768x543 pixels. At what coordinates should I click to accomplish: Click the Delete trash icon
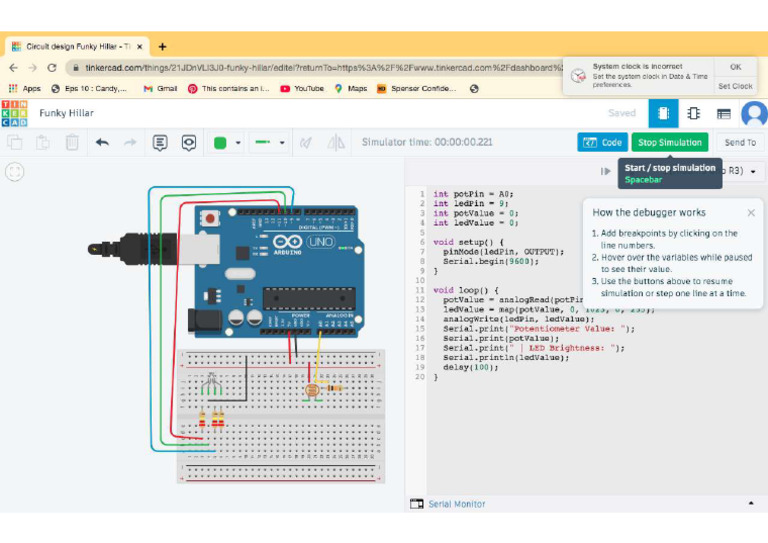click(72, 142)
